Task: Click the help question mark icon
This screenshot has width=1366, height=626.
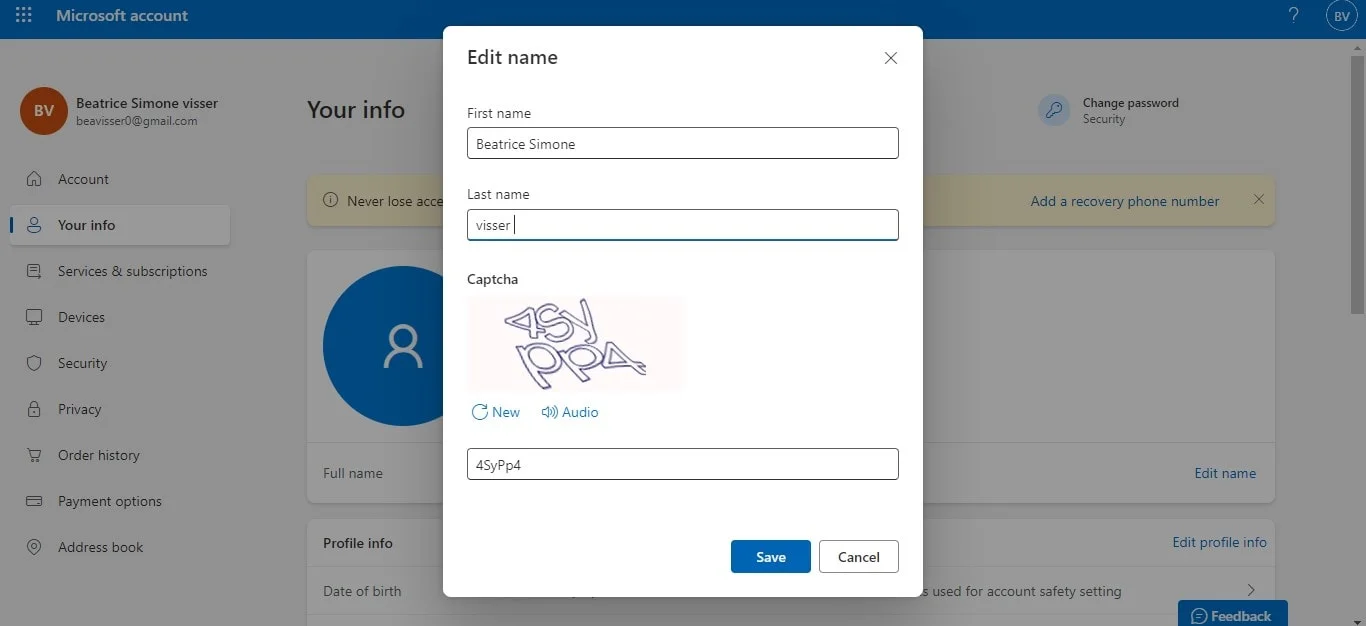Action: pos(1293,16)
